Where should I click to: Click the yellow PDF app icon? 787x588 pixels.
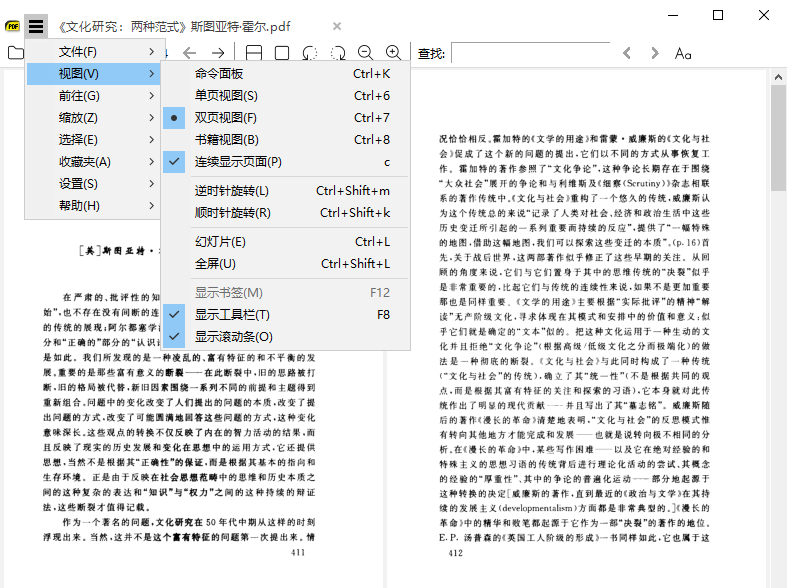12,26
